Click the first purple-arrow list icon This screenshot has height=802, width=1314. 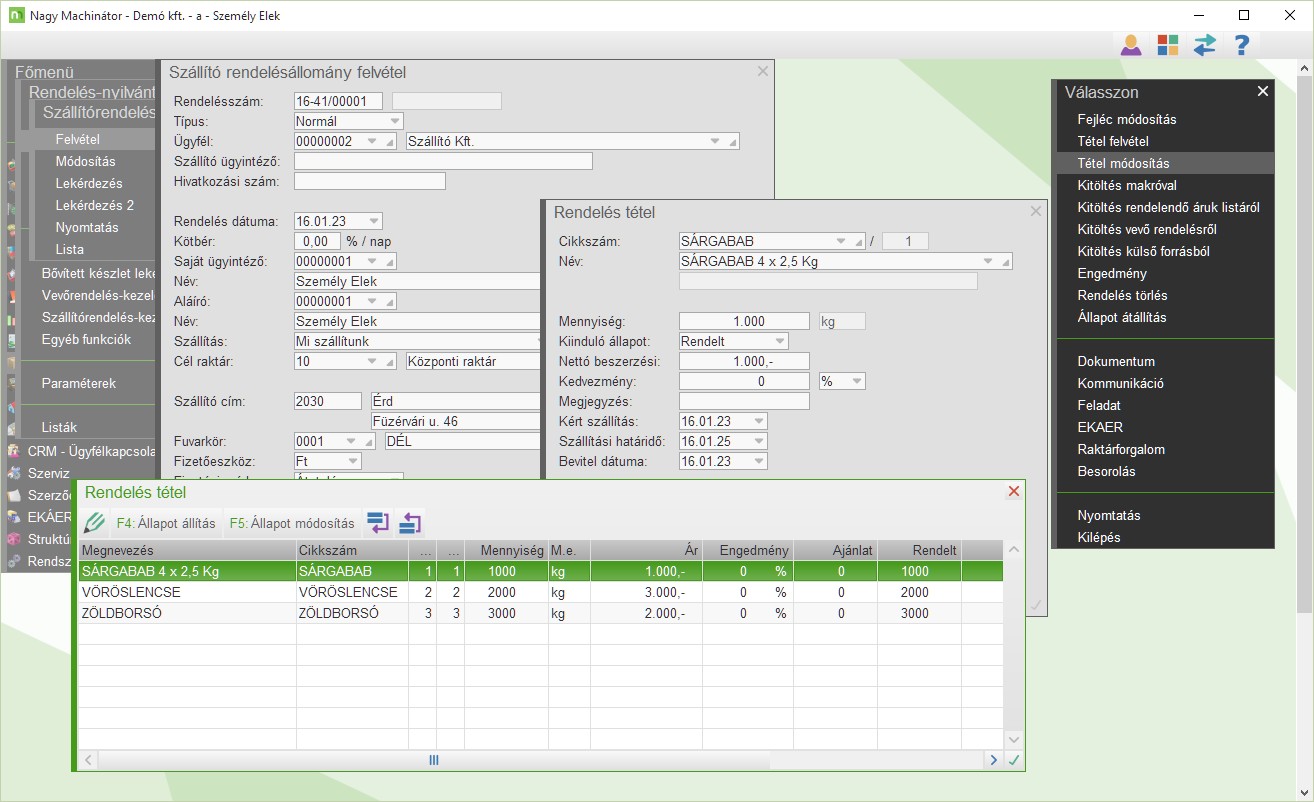(x=378, y=523)
